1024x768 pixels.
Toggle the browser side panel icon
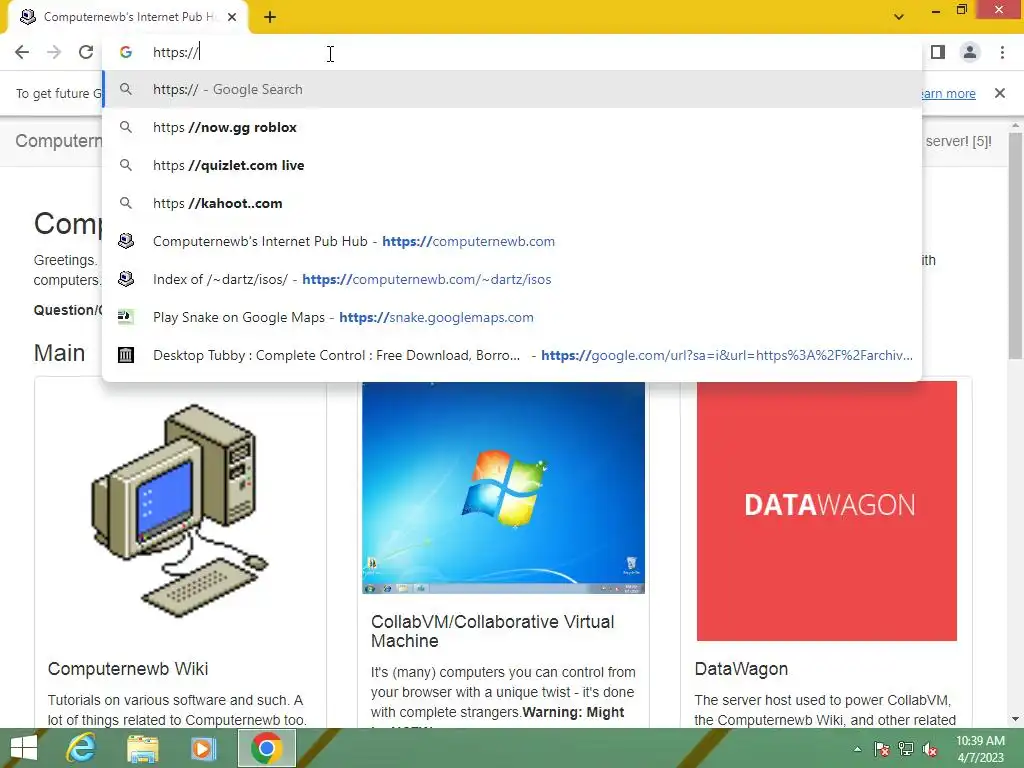(938, 52)
